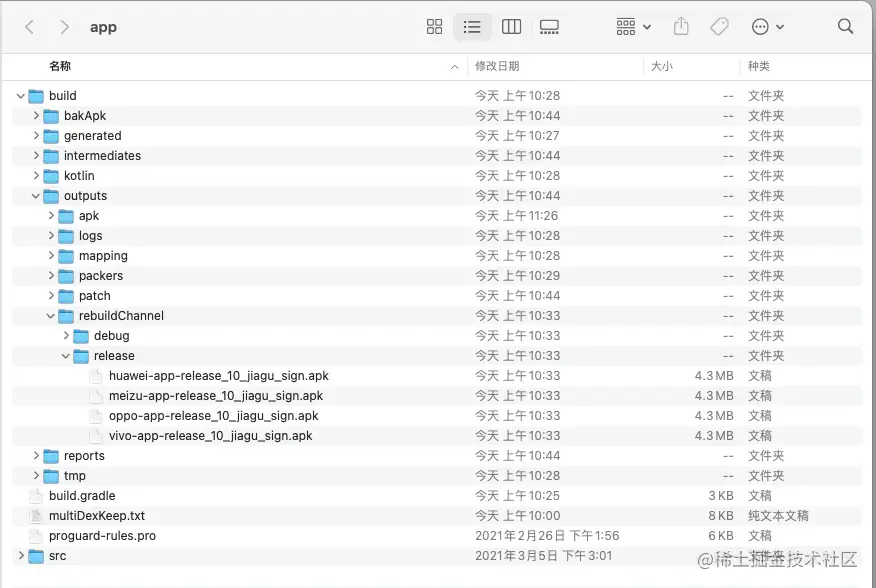Select the mapping folder icon
876x588 pixels.
click(66, 257)
